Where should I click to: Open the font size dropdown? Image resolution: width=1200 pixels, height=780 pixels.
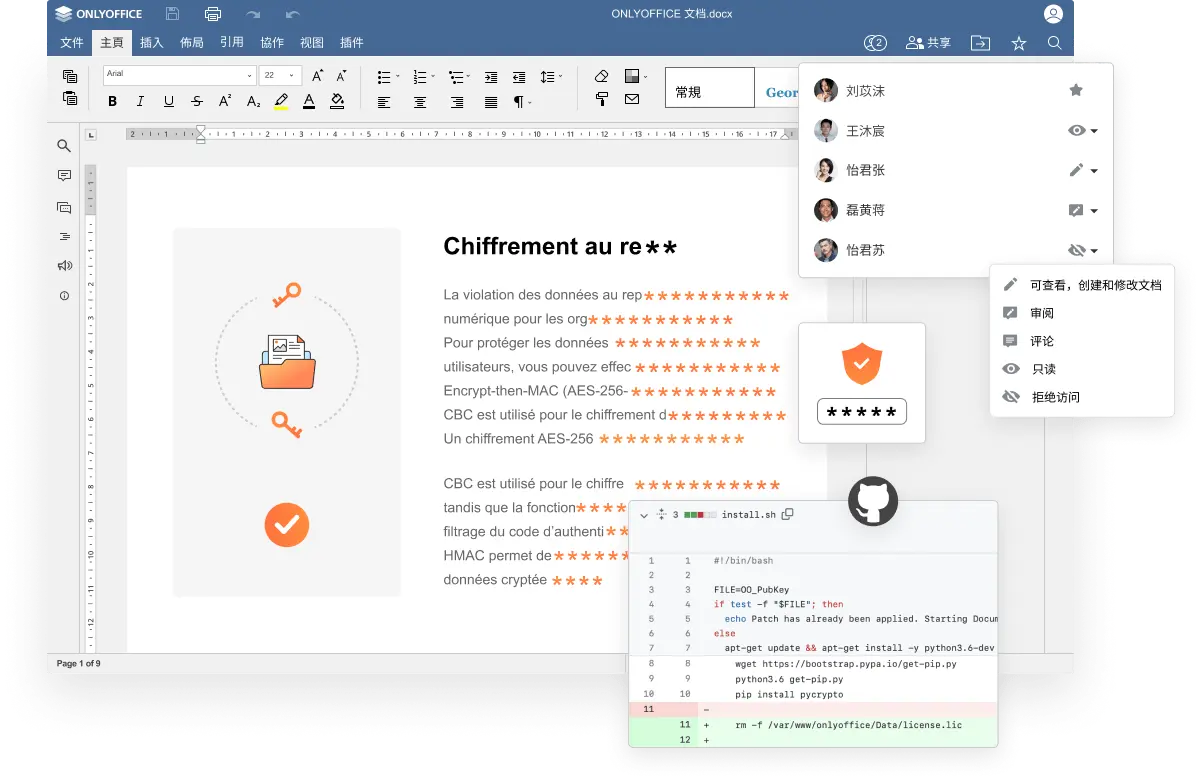[x=292, y=74]
